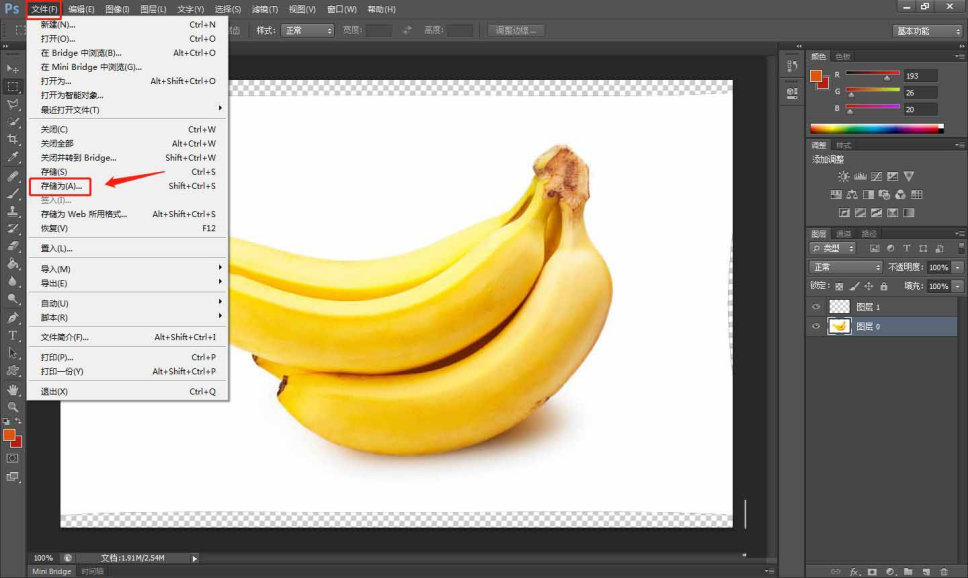Toggle visibility of 图层 0
The width and height of the screenshot is (968, 578).
pyautogui.click(x=816, y=327)
